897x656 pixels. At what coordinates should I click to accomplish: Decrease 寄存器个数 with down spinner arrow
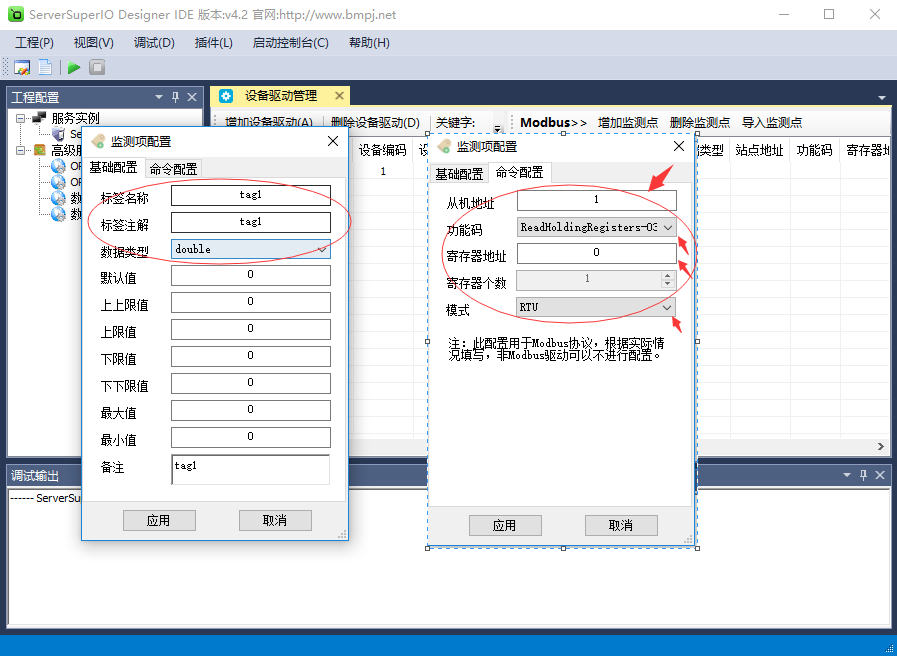667,283
